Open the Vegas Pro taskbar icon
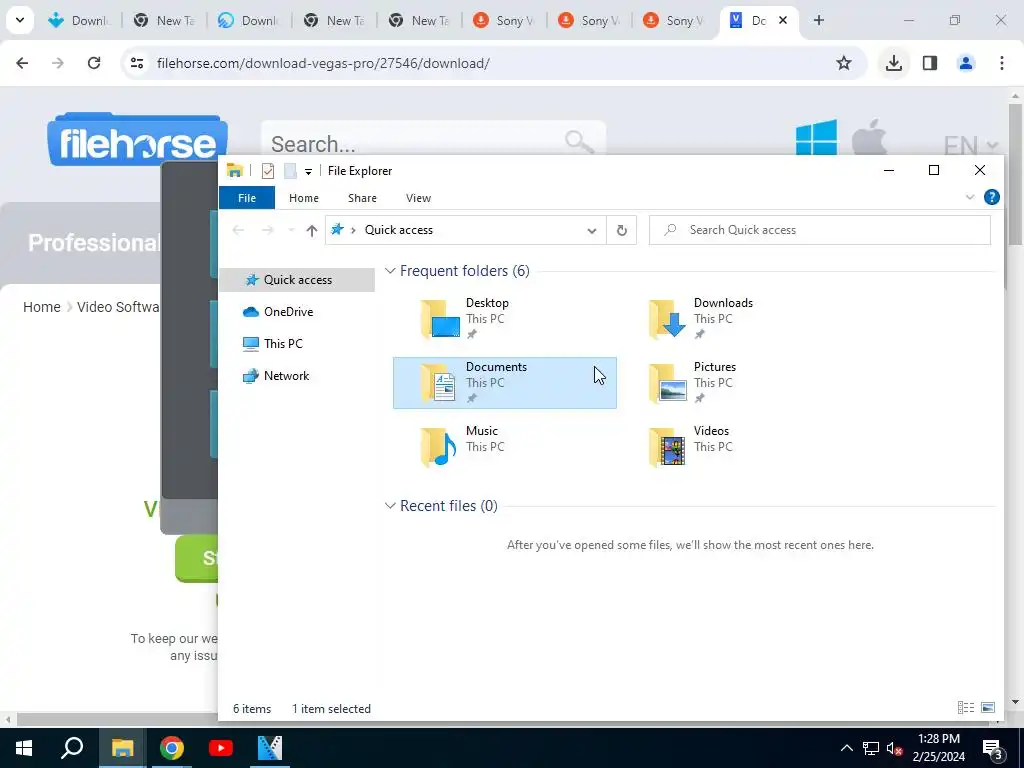Image resolution: width=1024 pixels, height=768 pixels. coord(270,748)
